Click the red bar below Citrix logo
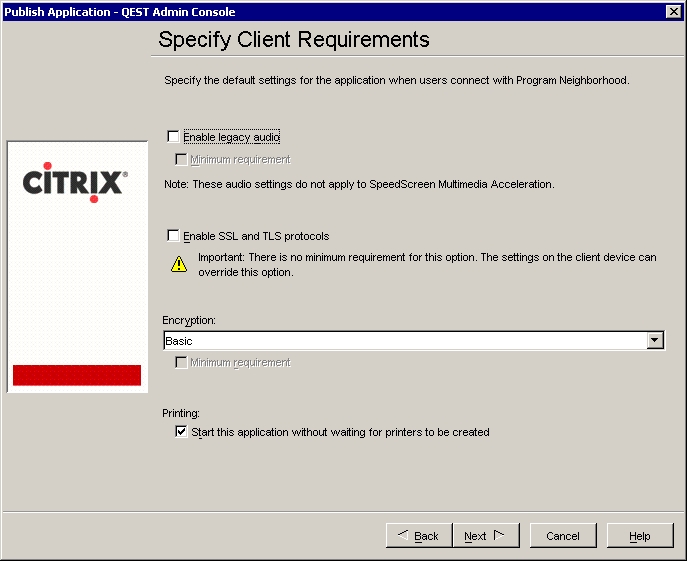Image resolution: width=687 pixels, height=561 pixels. [x=76, y=375]
